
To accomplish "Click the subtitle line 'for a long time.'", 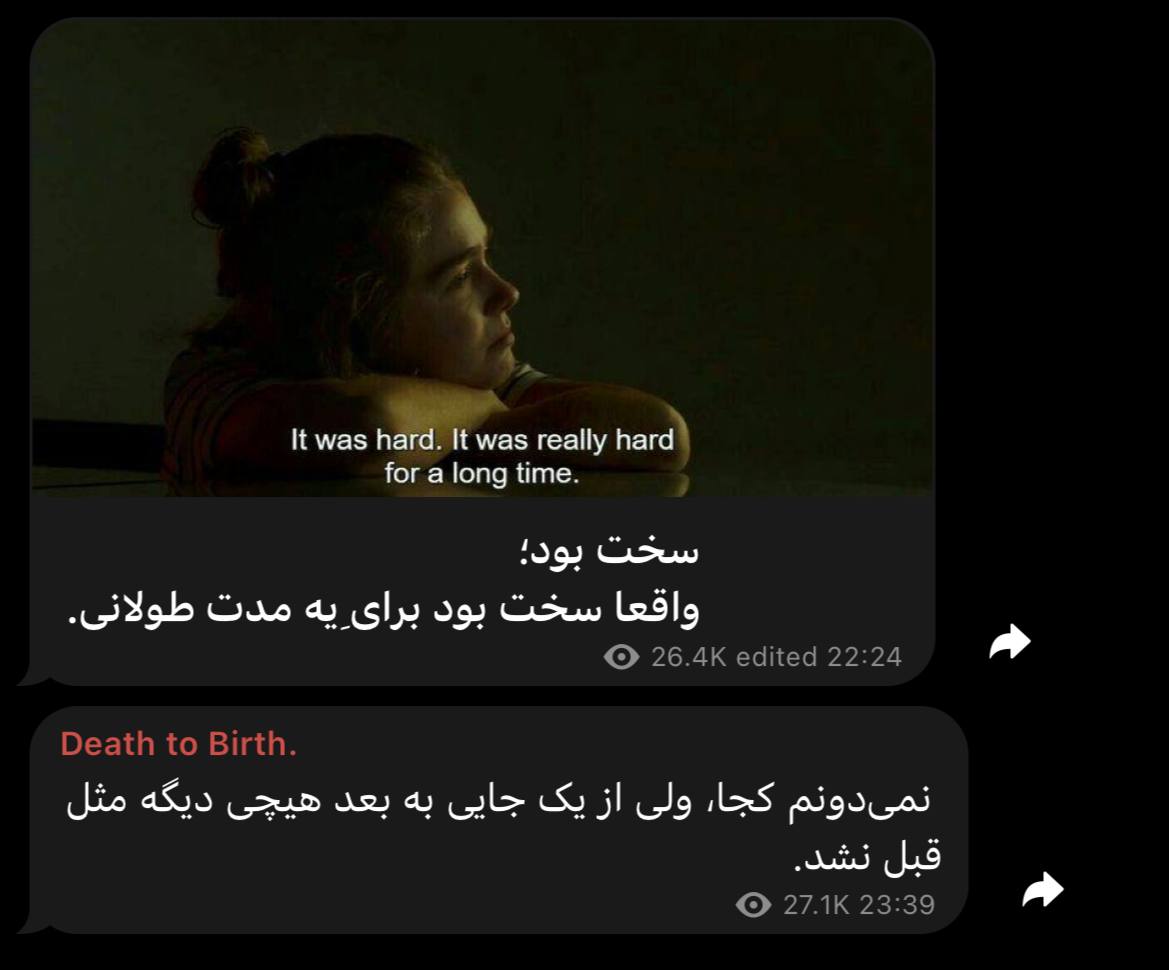I will pyautogui.click(x=482, y=473).
